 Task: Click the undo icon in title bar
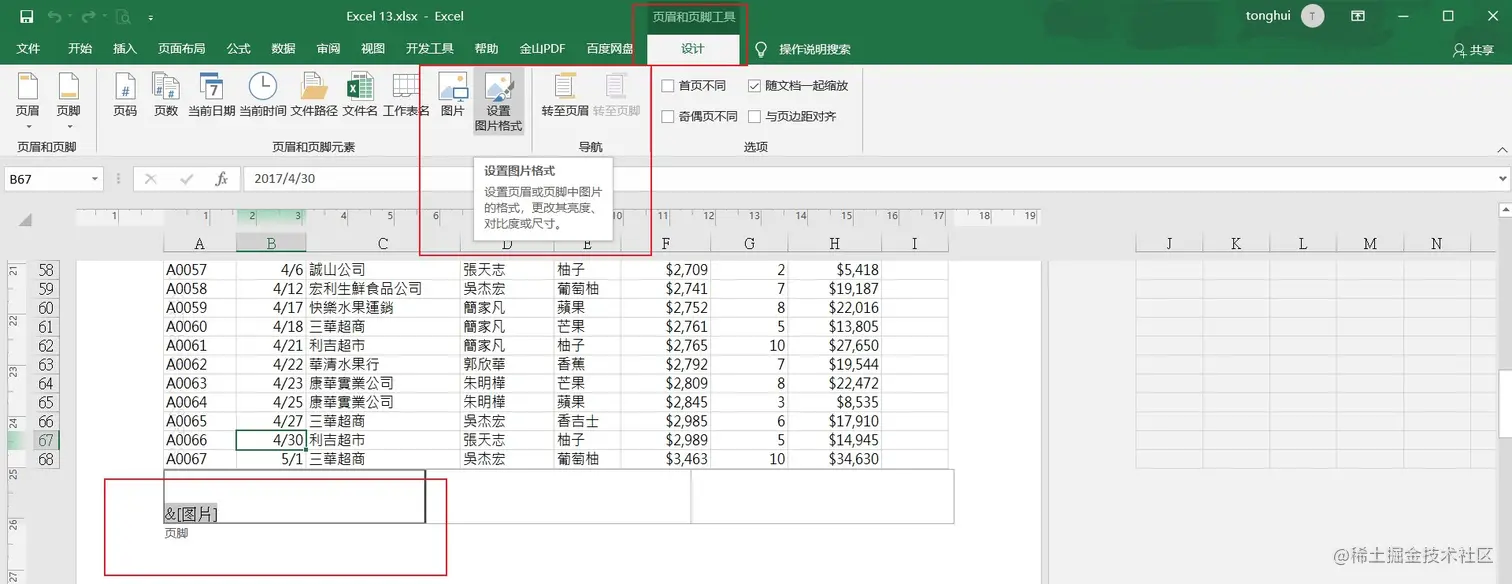coord(54,16)
